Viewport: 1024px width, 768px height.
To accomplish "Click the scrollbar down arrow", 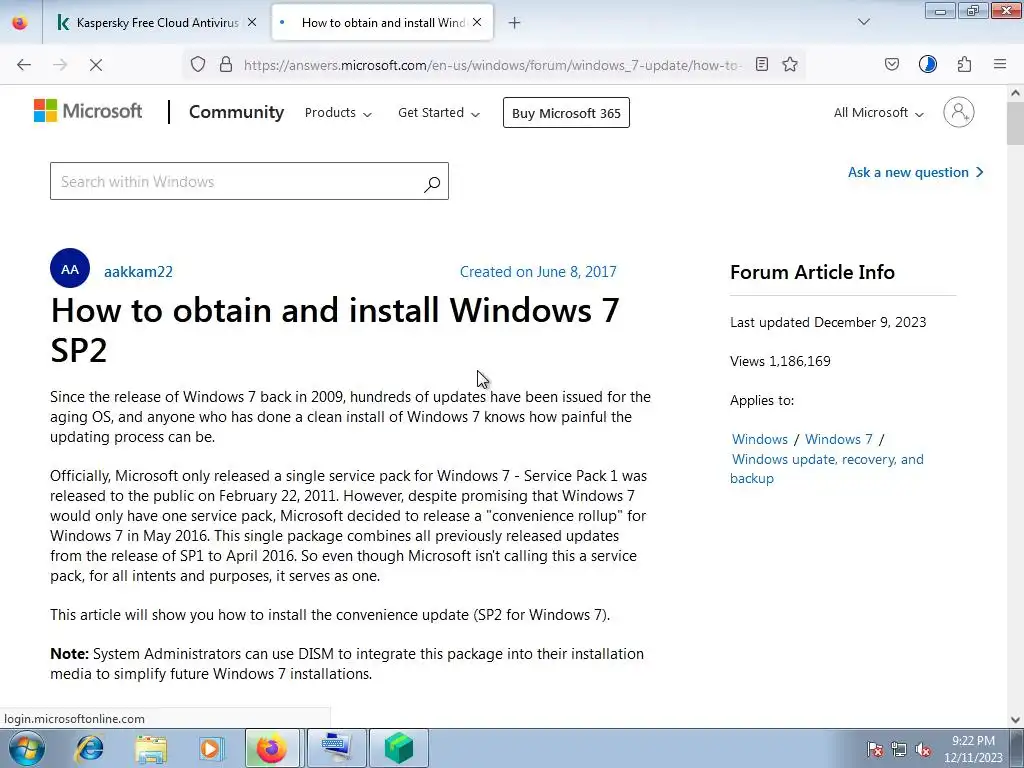I will coord(1016,720).
